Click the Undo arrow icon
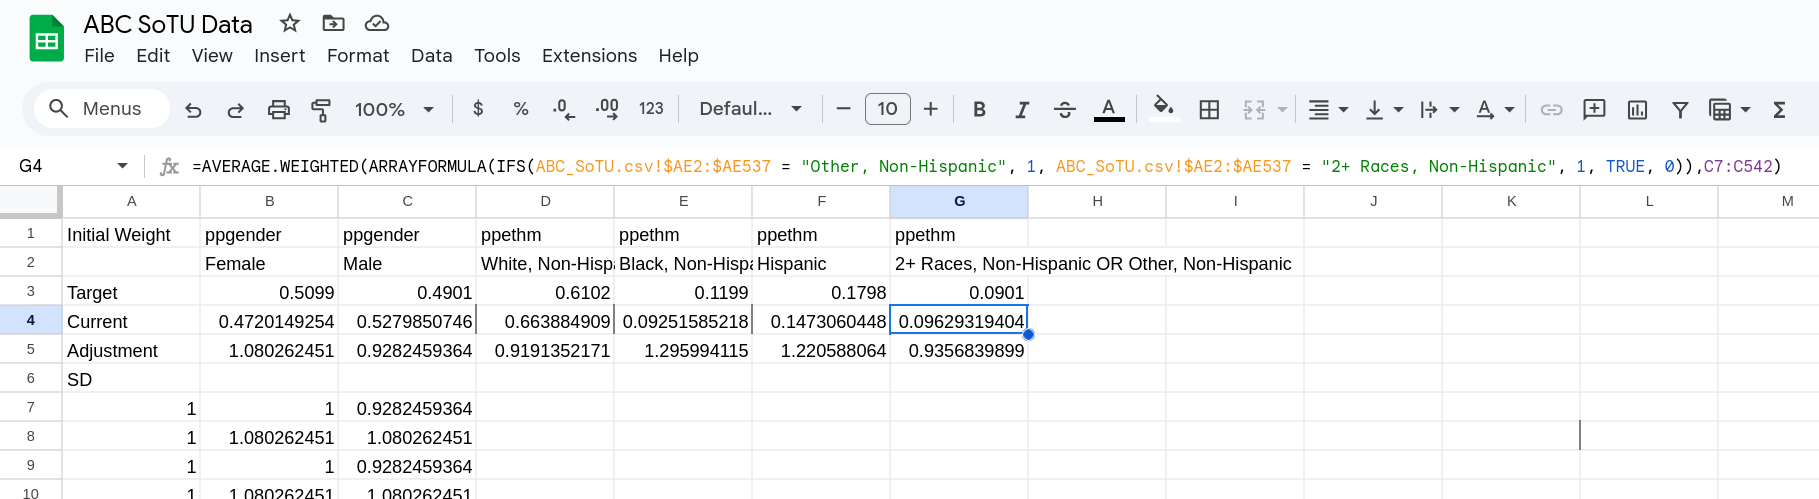 click(194, 109)
